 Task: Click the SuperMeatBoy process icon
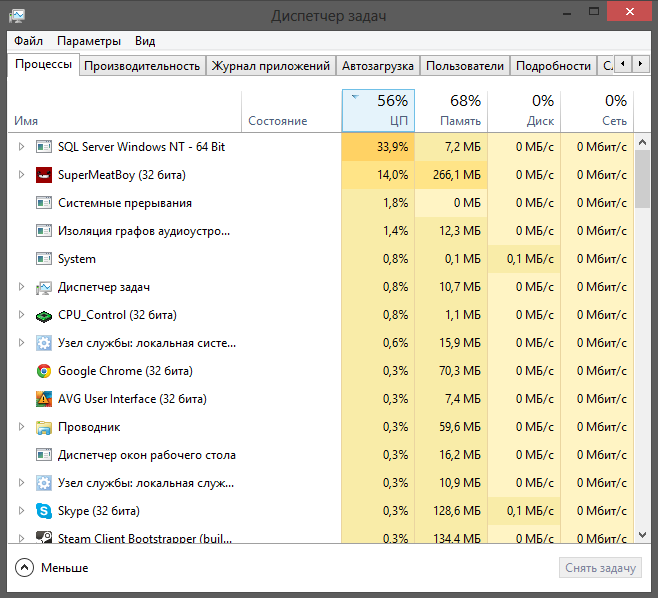44,175
